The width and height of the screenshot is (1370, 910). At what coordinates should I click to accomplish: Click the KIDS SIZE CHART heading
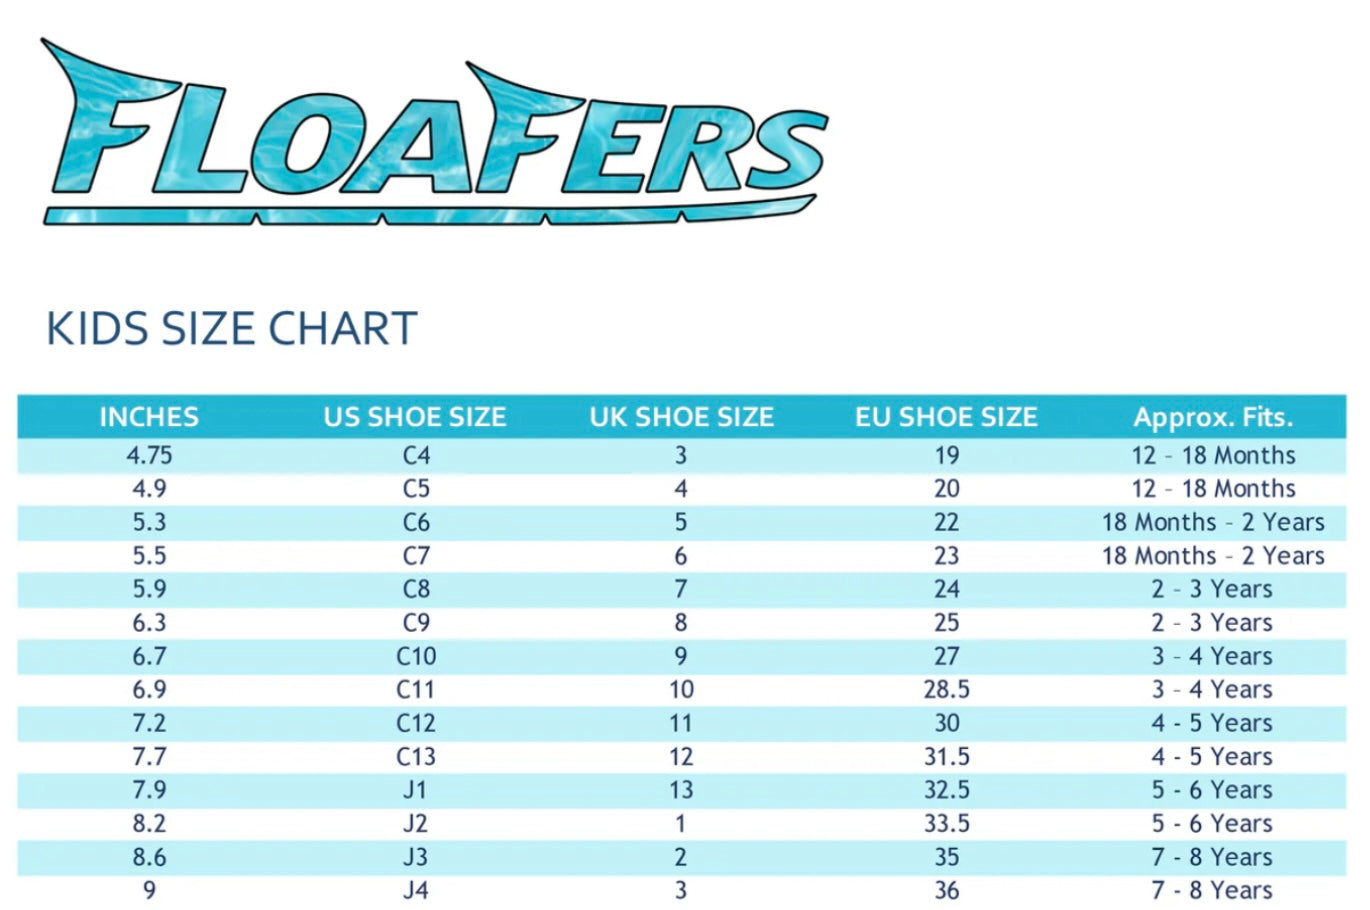[x=231, y=329]
